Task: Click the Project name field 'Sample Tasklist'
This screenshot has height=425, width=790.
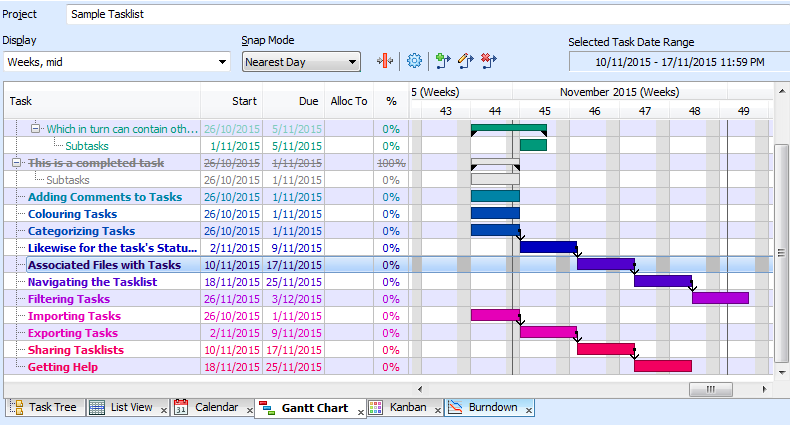Action: 428,14
